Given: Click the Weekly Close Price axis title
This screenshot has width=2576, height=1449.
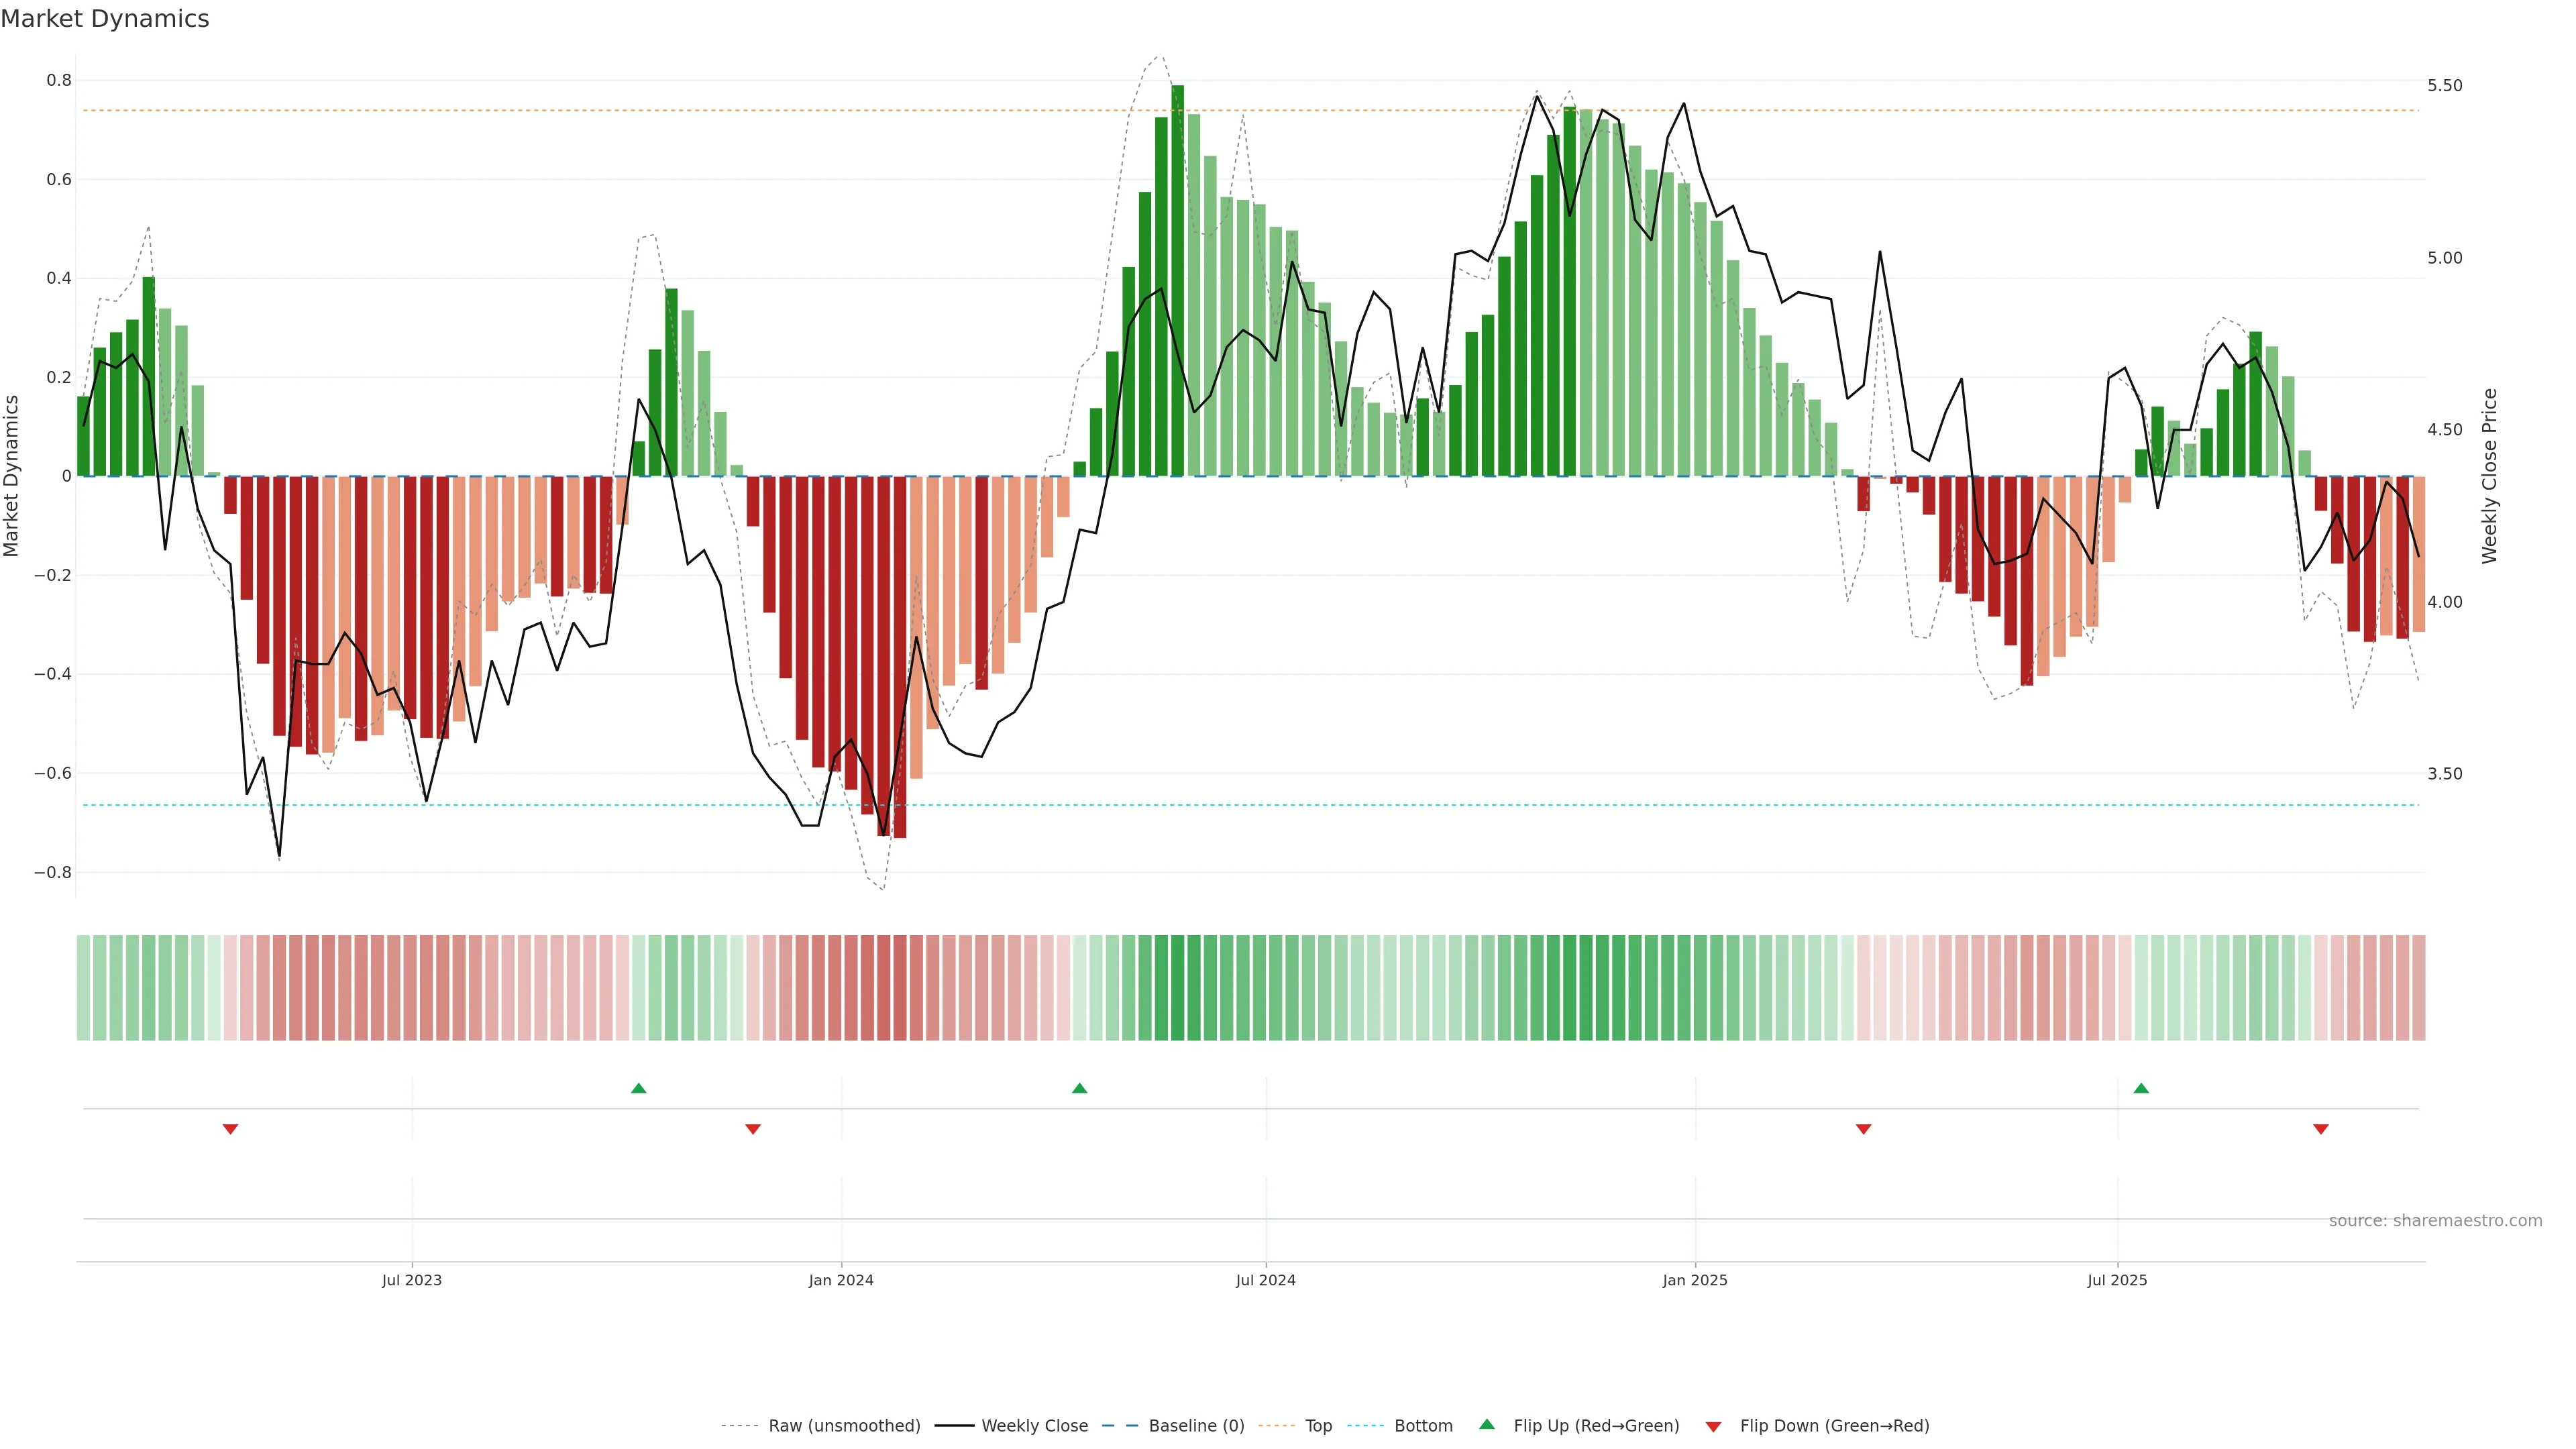Looking at the screenshot, I should 2489,476.
